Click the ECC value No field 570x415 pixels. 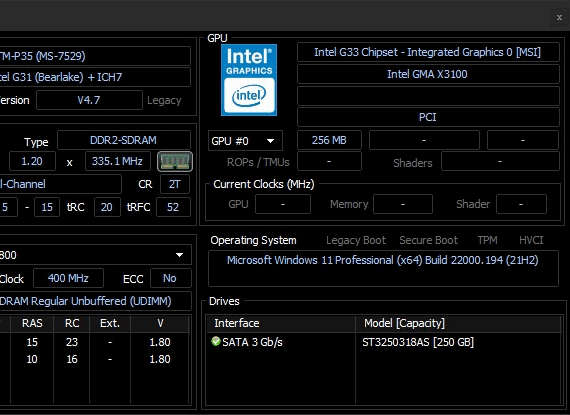click(170, 278)
